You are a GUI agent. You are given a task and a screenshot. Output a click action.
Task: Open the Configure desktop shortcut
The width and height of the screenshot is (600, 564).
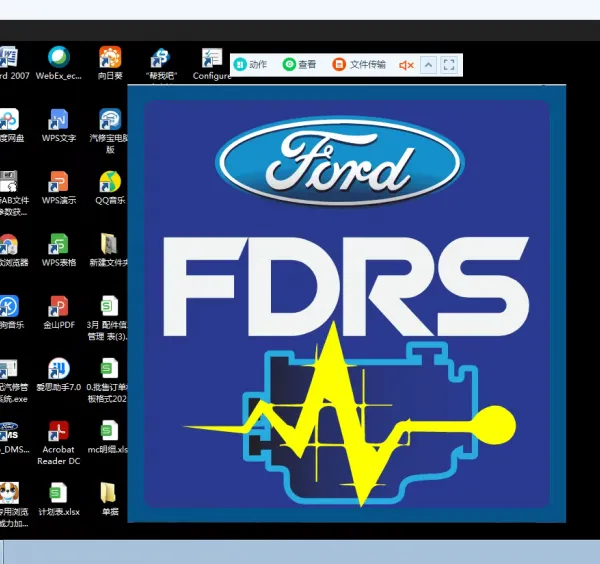[x=212, y=64]
